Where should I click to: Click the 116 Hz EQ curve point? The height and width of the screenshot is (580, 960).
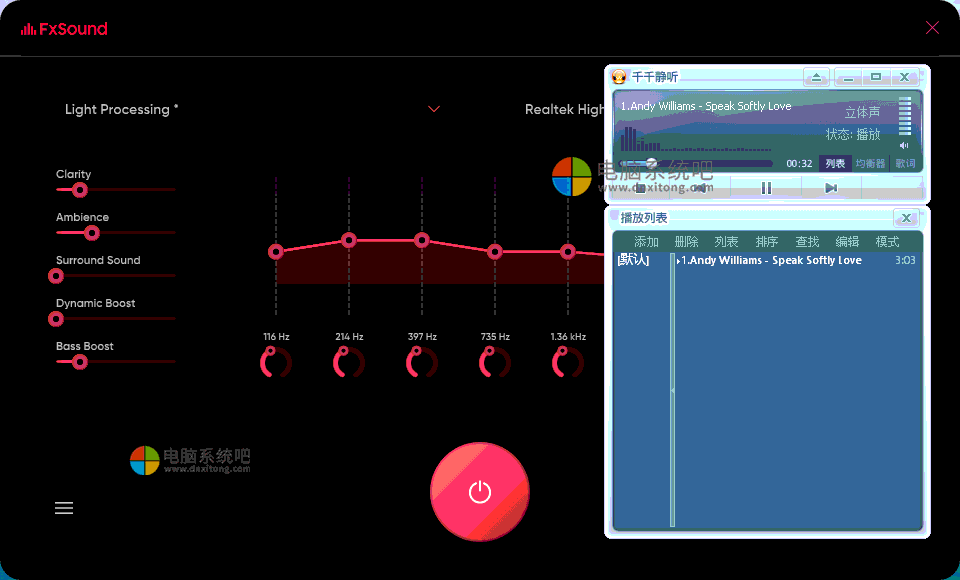(276, 252)
